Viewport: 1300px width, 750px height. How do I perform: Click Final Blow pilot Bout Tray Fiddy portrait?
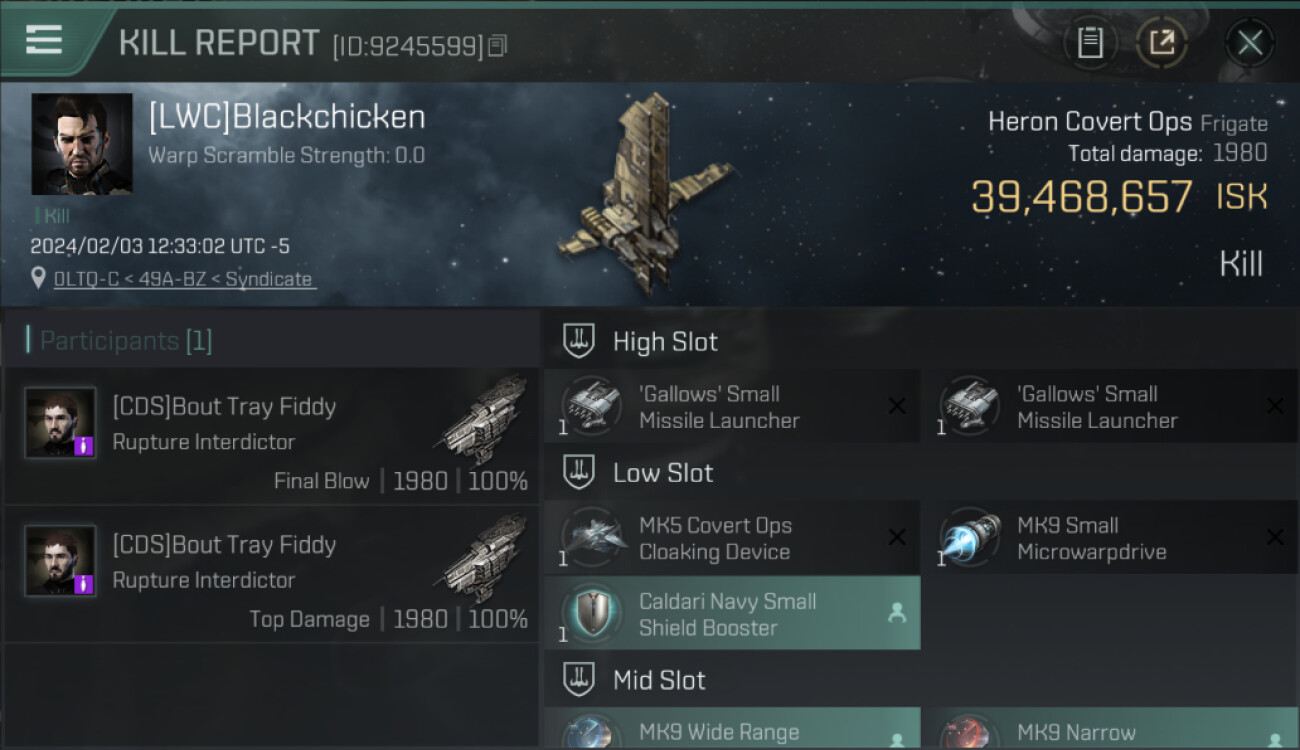61,423
